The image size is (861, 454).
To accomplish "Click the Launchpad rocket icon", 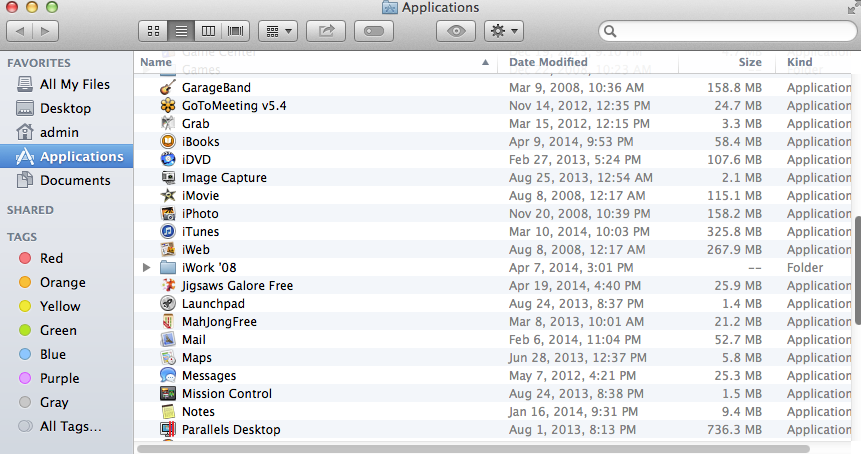I will [x=167, y=304].
